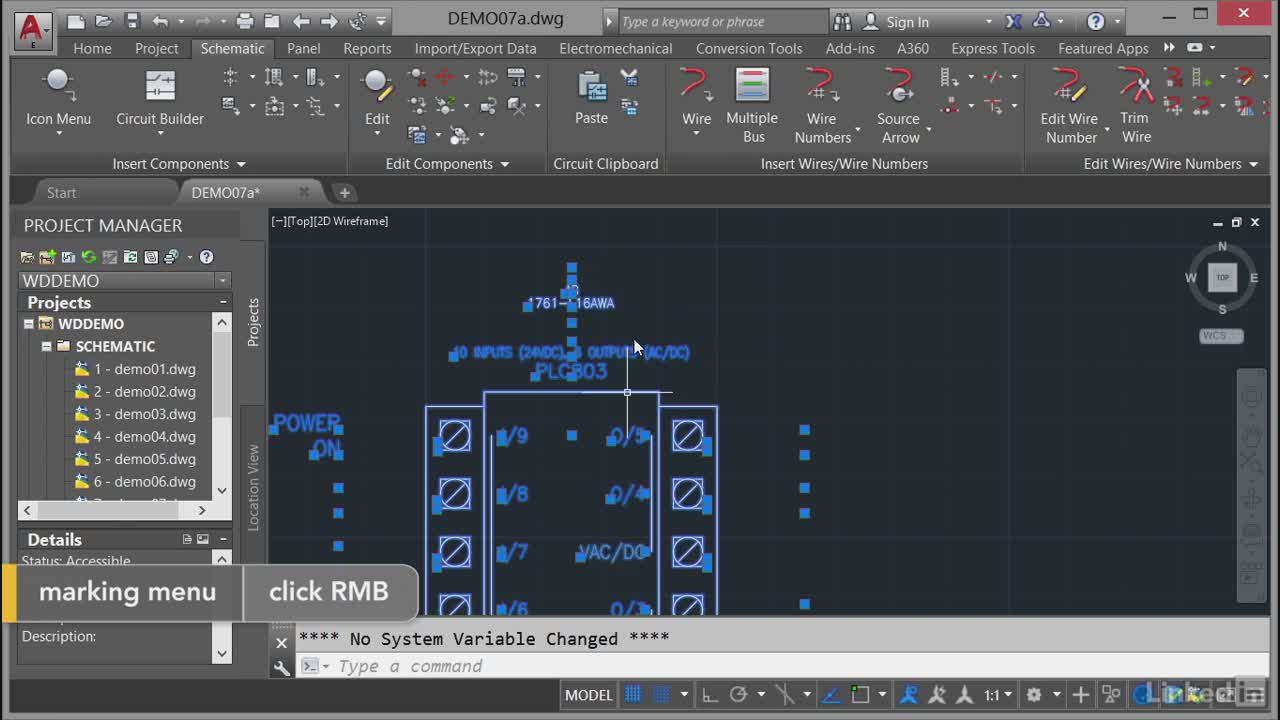This screenshot has height=720, width=1280.
Task: Open the Project Manager help icon
Action: 206,257
